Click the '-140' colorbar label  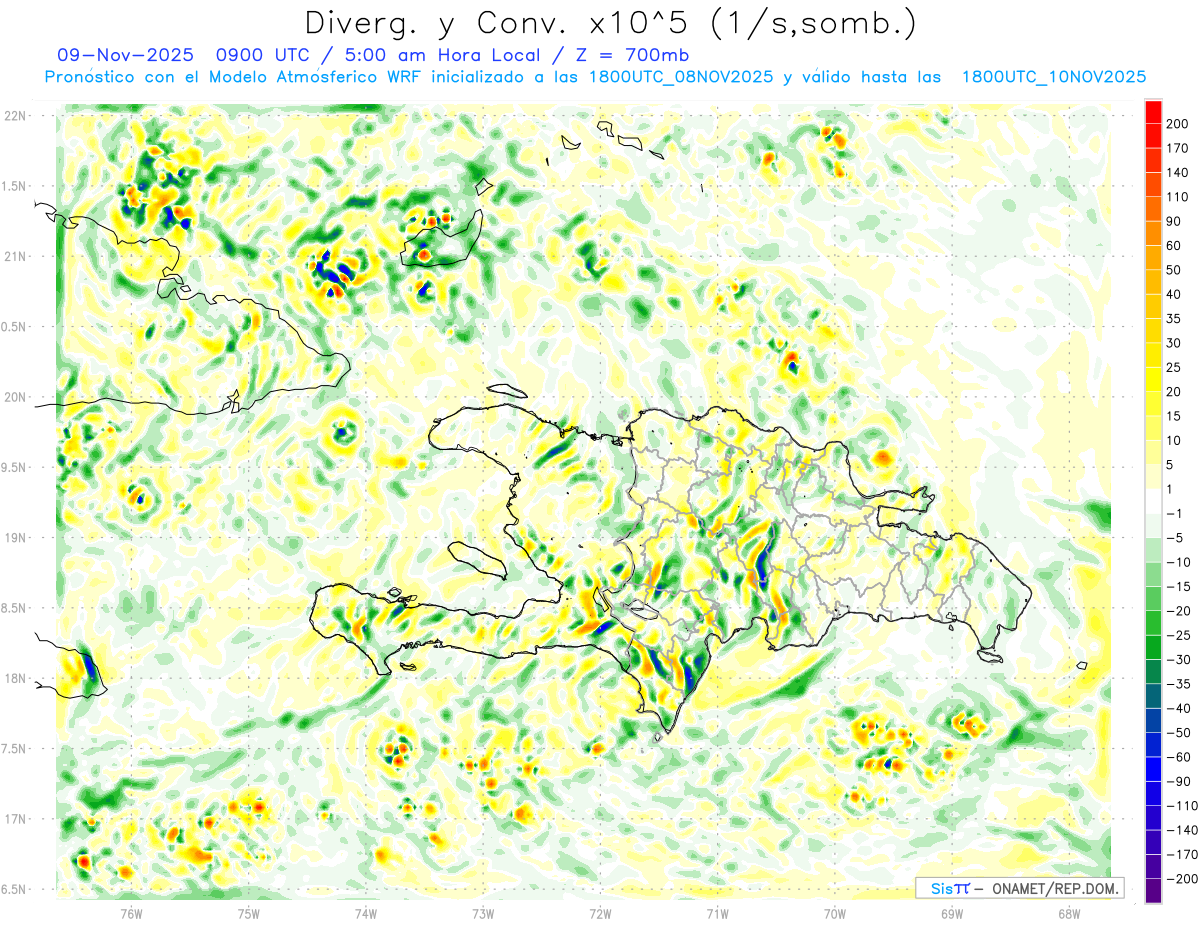click(x=1180, y=830)
